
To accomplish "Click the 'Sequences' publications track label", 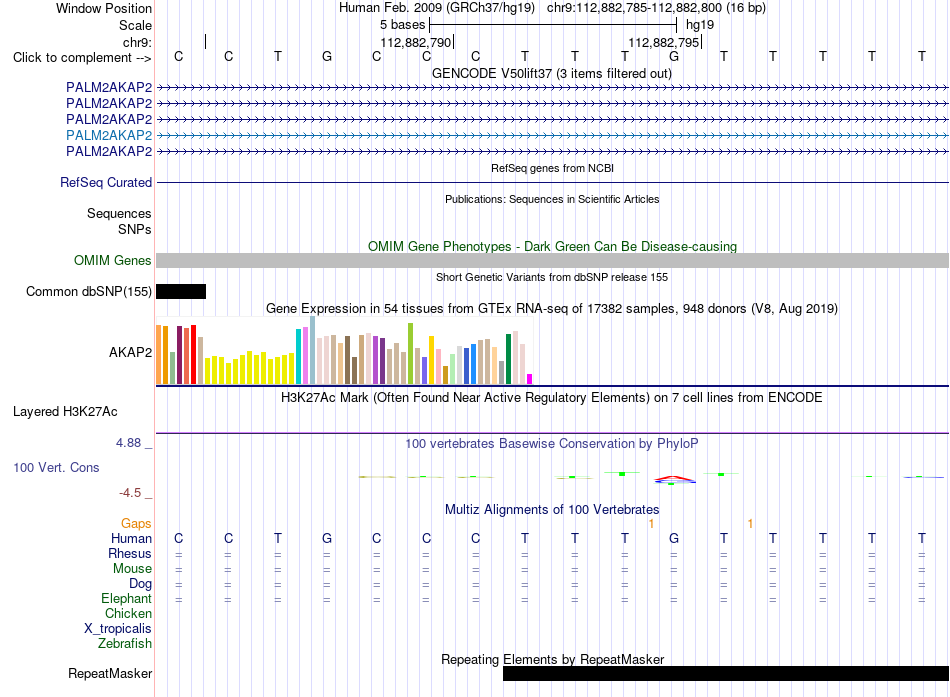I will pos(119,213).
